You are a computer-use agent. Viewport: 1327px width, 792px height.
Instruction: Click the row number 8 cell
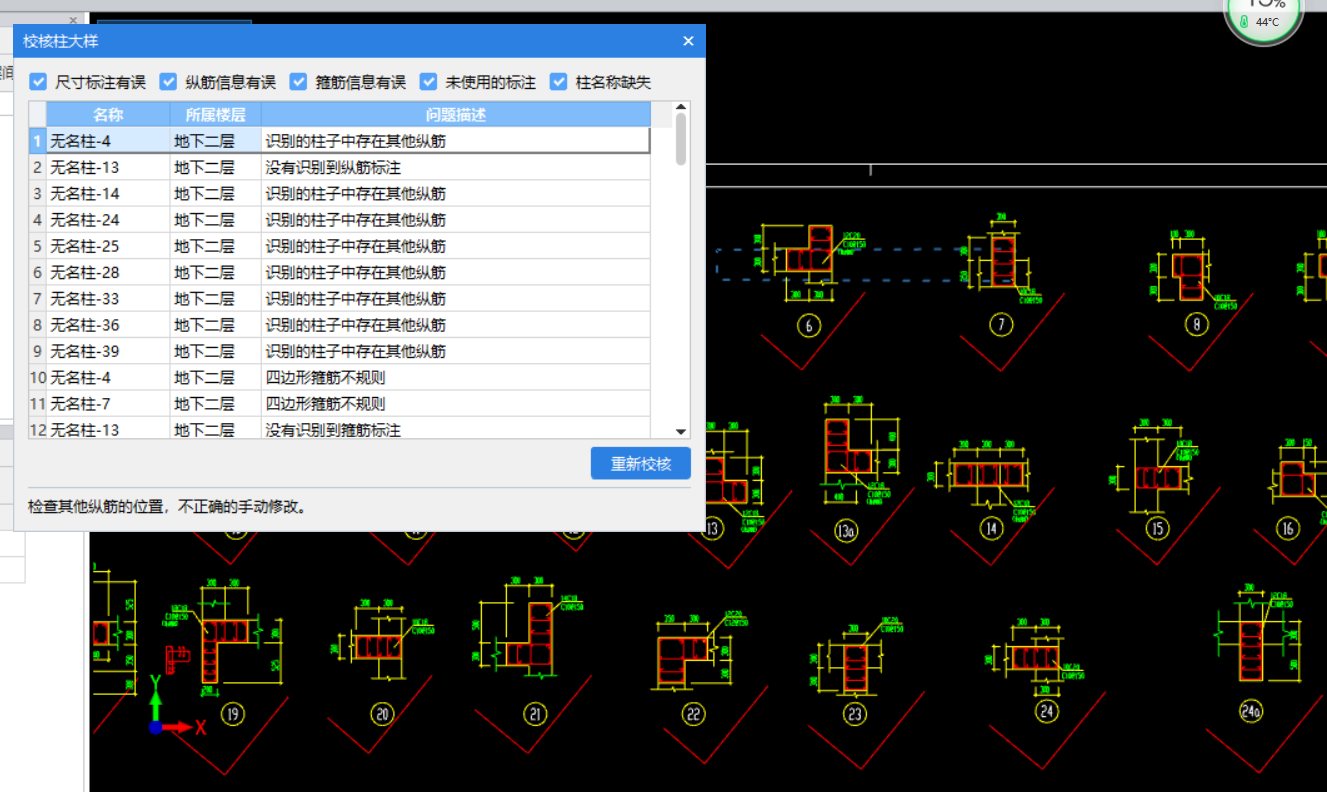coord(38,325)
